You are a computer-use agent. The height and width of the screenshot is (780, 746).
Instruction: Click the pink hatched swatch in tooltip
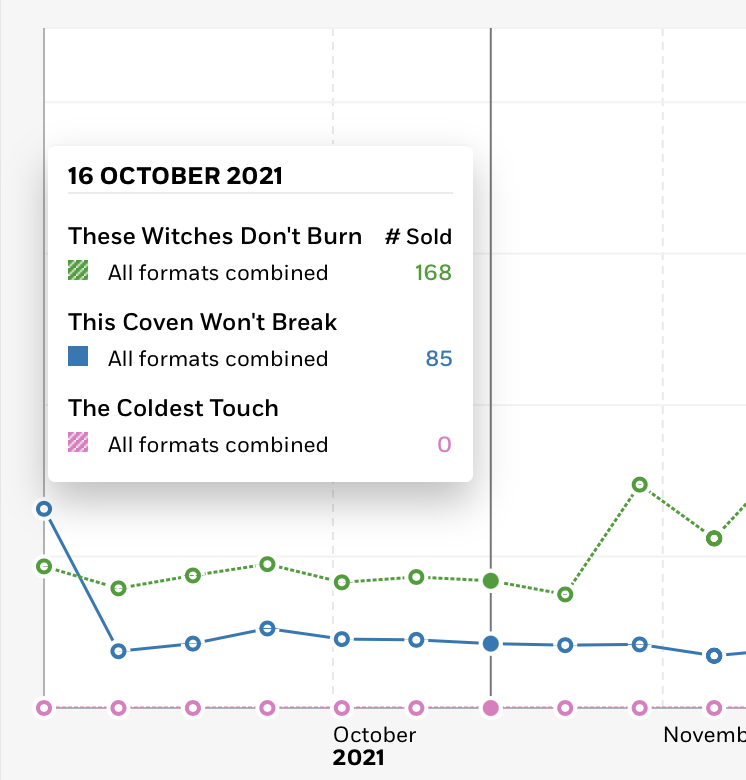[78, 442]
